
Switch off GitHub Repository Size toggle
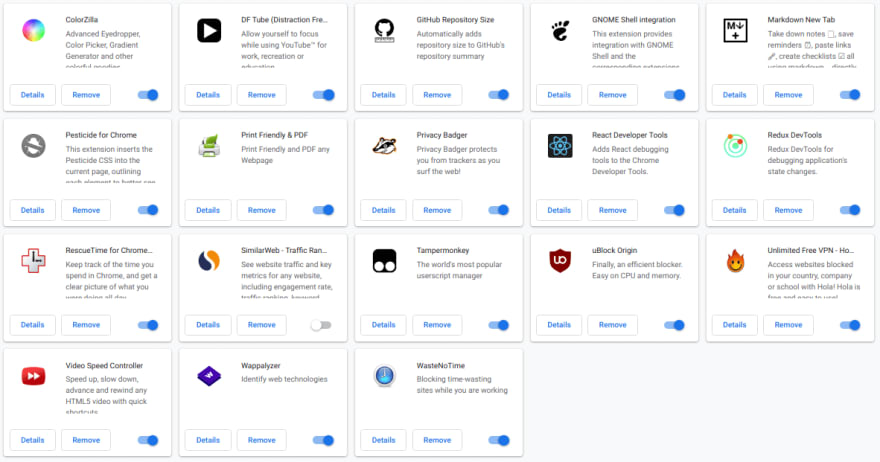click(x=499, y=95)
